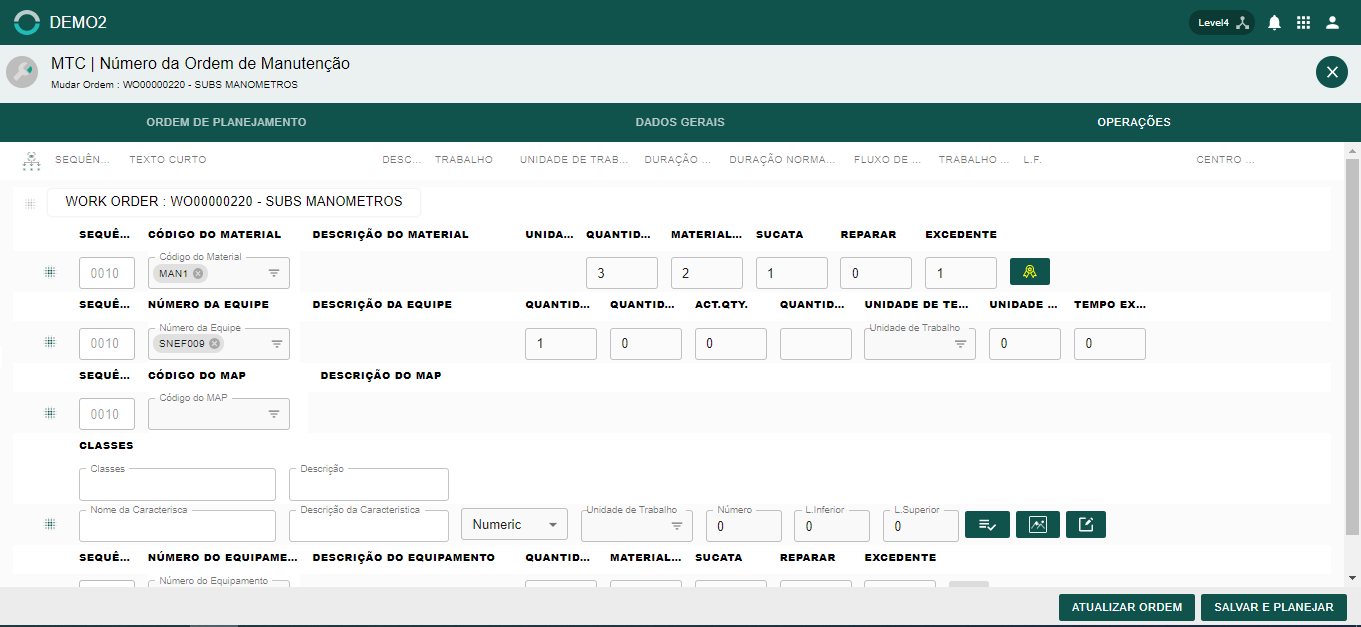This screenshot has height=627, width=1361.
Task: Open the Código do Material filter dropdown
Action: pyautogui.click(x=274, y=273)
